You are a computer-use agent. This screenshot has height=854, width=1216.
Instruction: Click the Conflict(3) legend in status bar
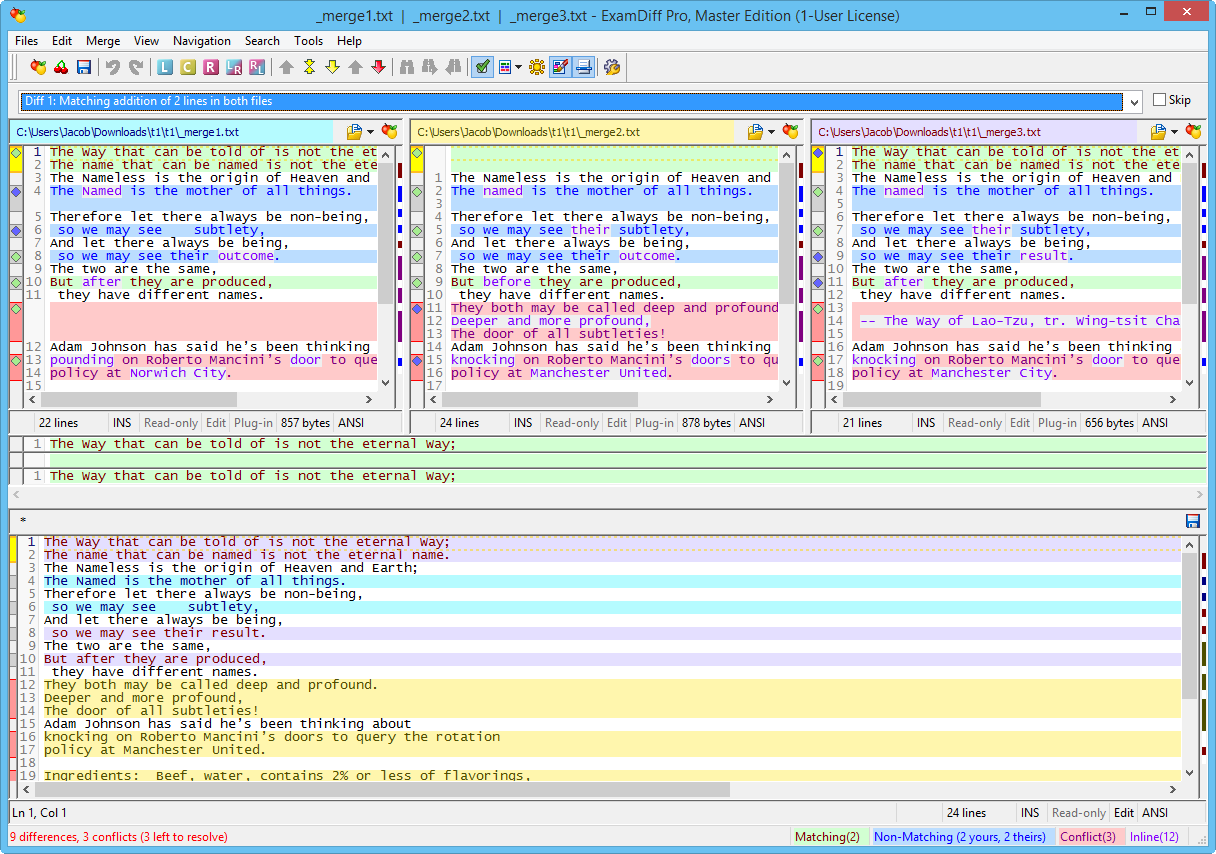pyautogui.click(x=1089, y=837)
